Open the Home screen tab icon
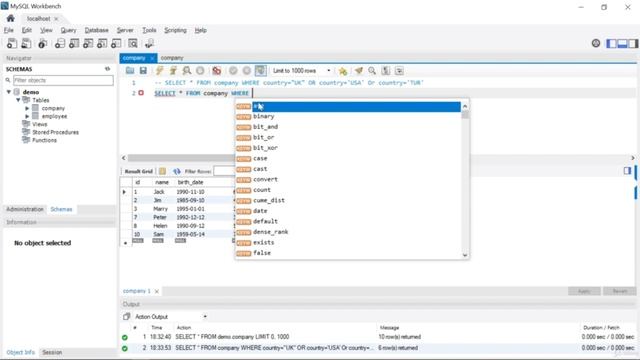640x360 pixels. point(11,18)
